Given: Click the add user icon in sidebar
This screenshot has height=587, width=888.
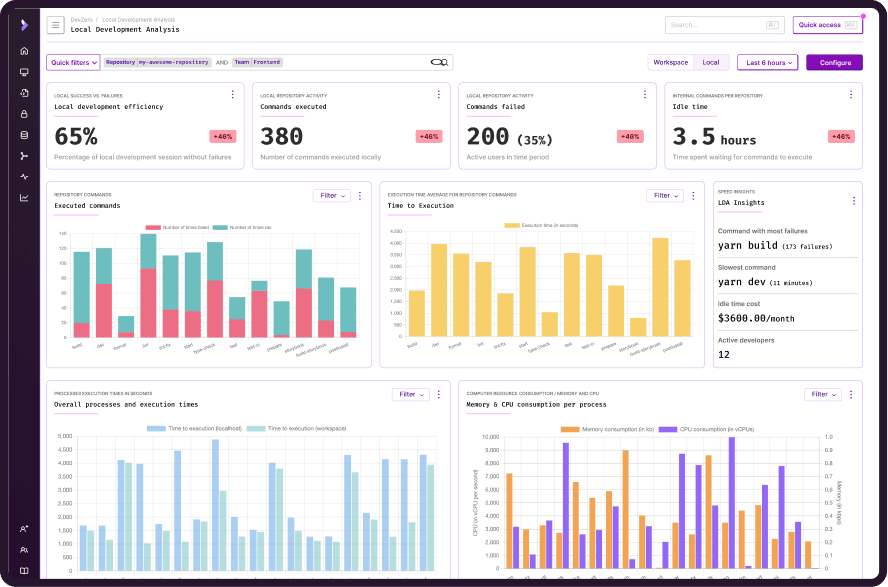Looking at the screenshot, I should [24, 529].
